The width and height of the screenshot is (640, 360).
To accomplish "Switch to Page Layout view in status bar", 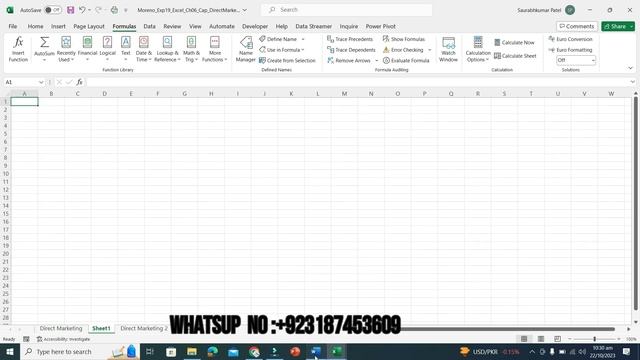I will click(541, 339).
